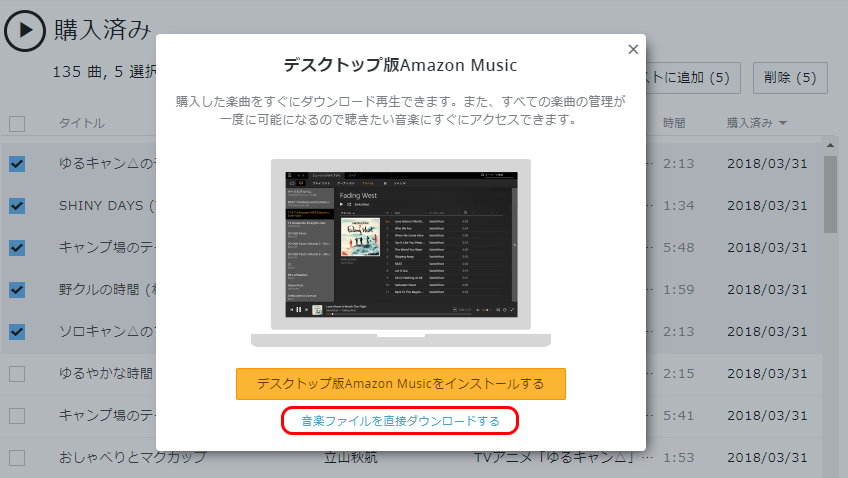This screenshot has width=848, height=478.
Task: Click the vertical scrollbar thumb
Action: point(830,195)
